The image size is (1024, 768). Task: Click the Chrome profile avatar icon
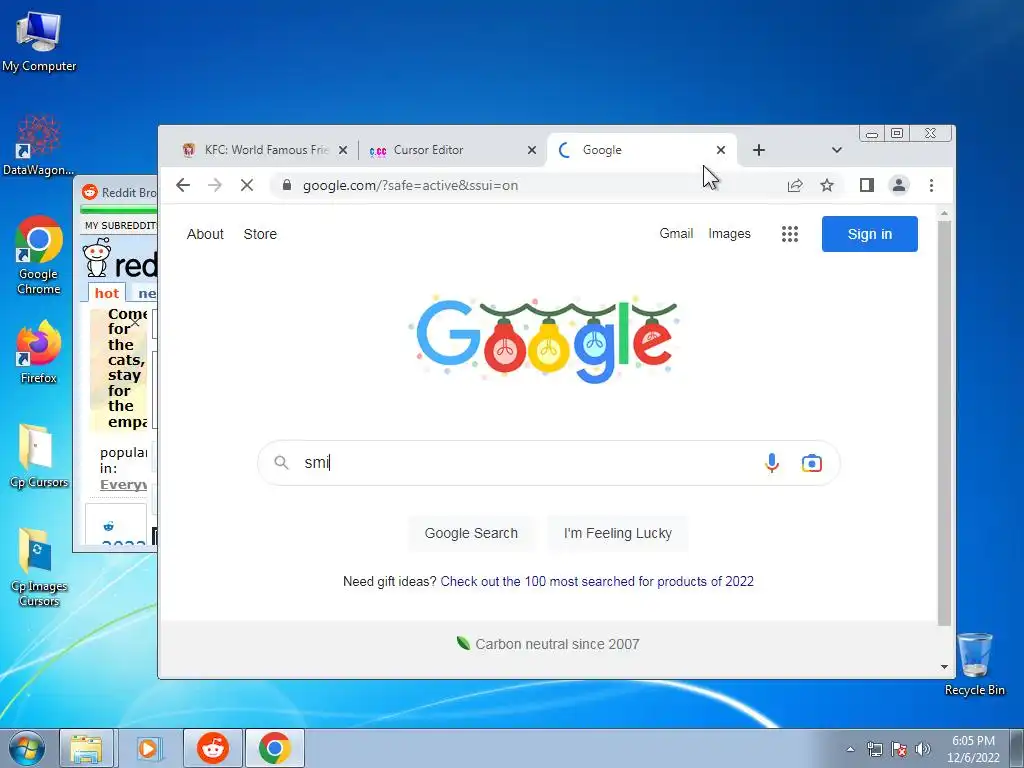point(899,185)
